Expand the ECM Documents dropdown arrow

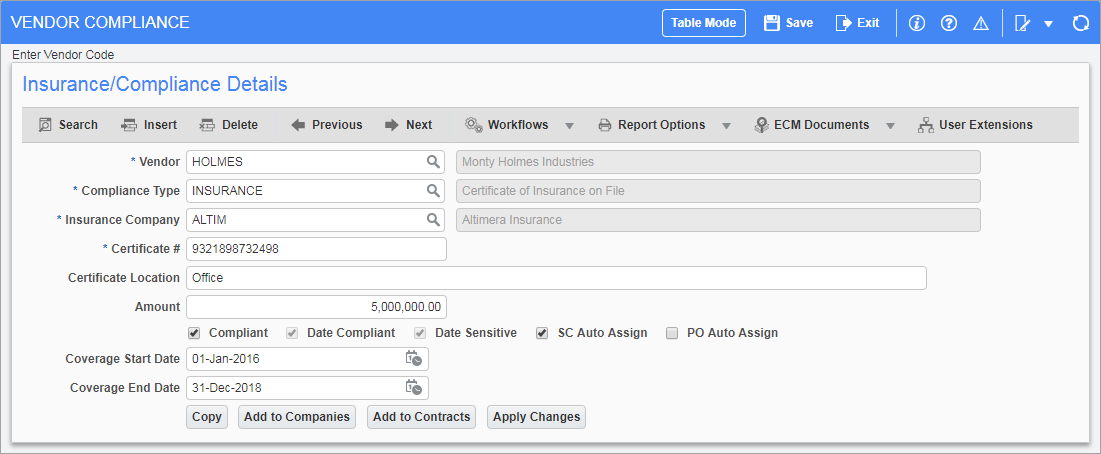890,126
